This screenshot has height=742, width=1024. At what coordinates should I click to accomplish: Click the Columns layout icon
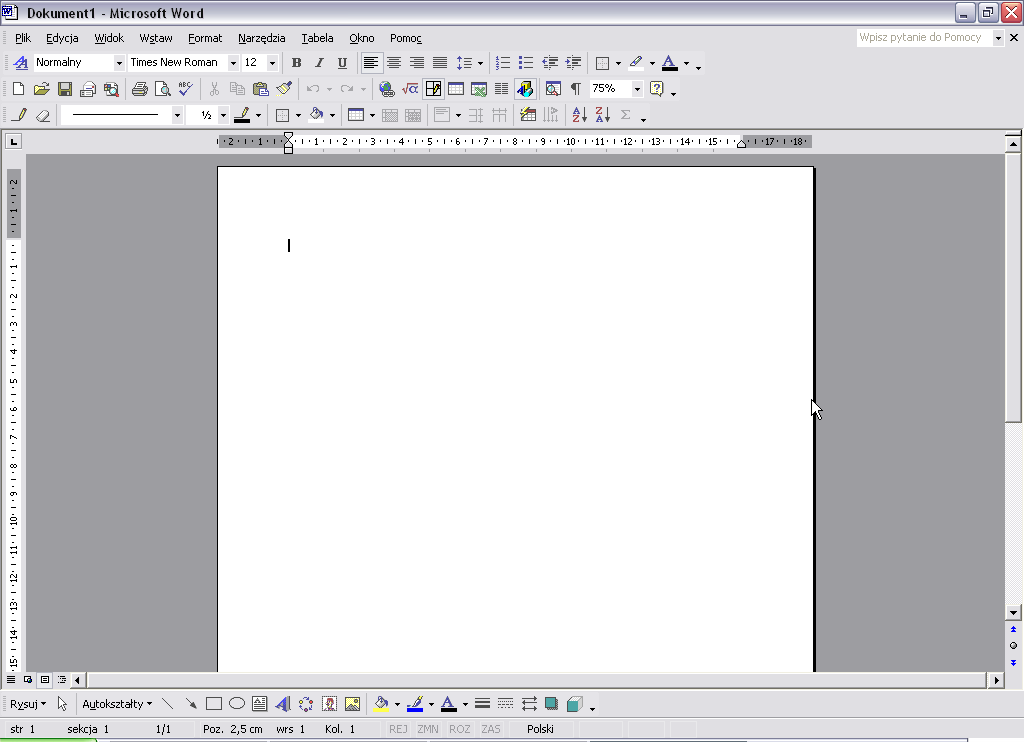(x=502, y=89)
